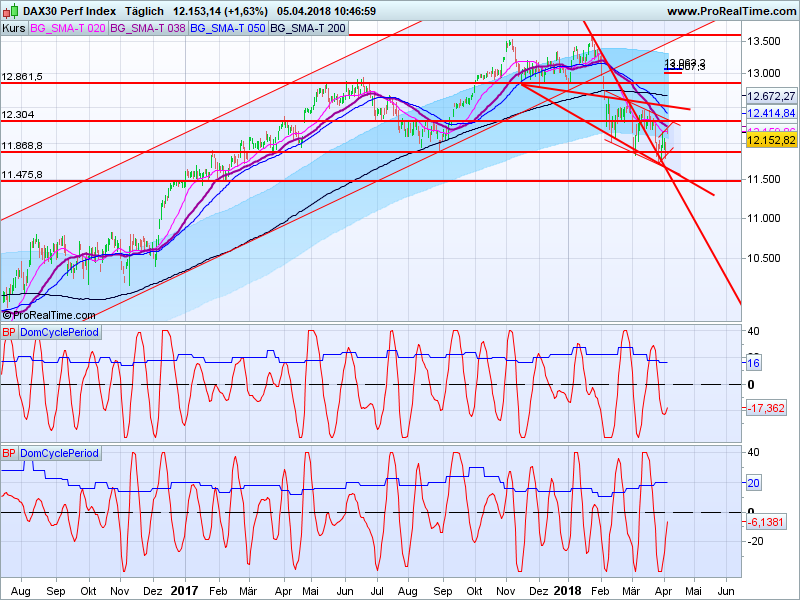Screen dimensions: 800x600
Task: Select the 11.868,8 support level label
Action: (x=22, y=146)
